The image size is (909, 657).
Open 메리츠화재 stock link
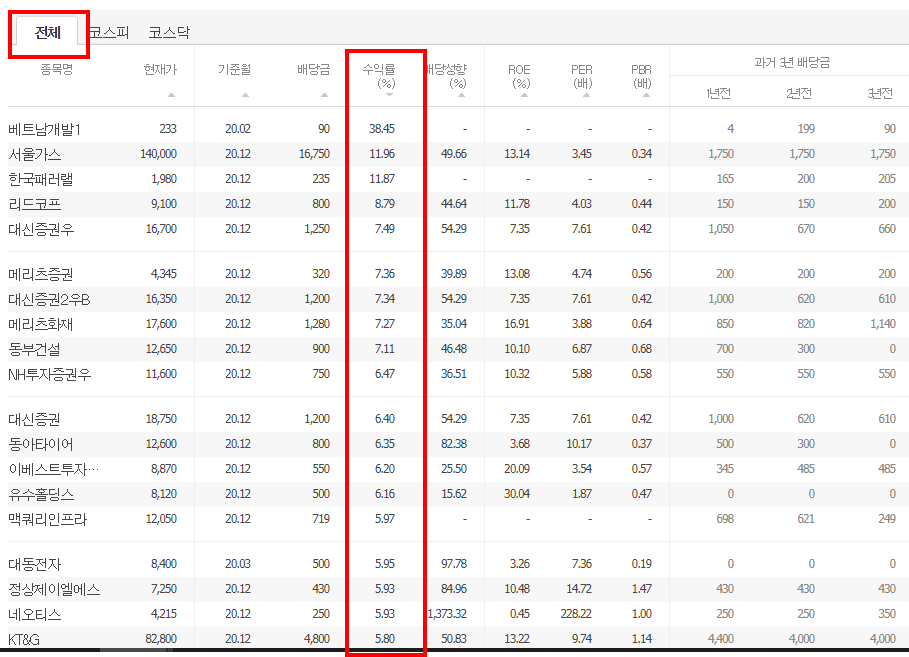[x=41, y=324]
